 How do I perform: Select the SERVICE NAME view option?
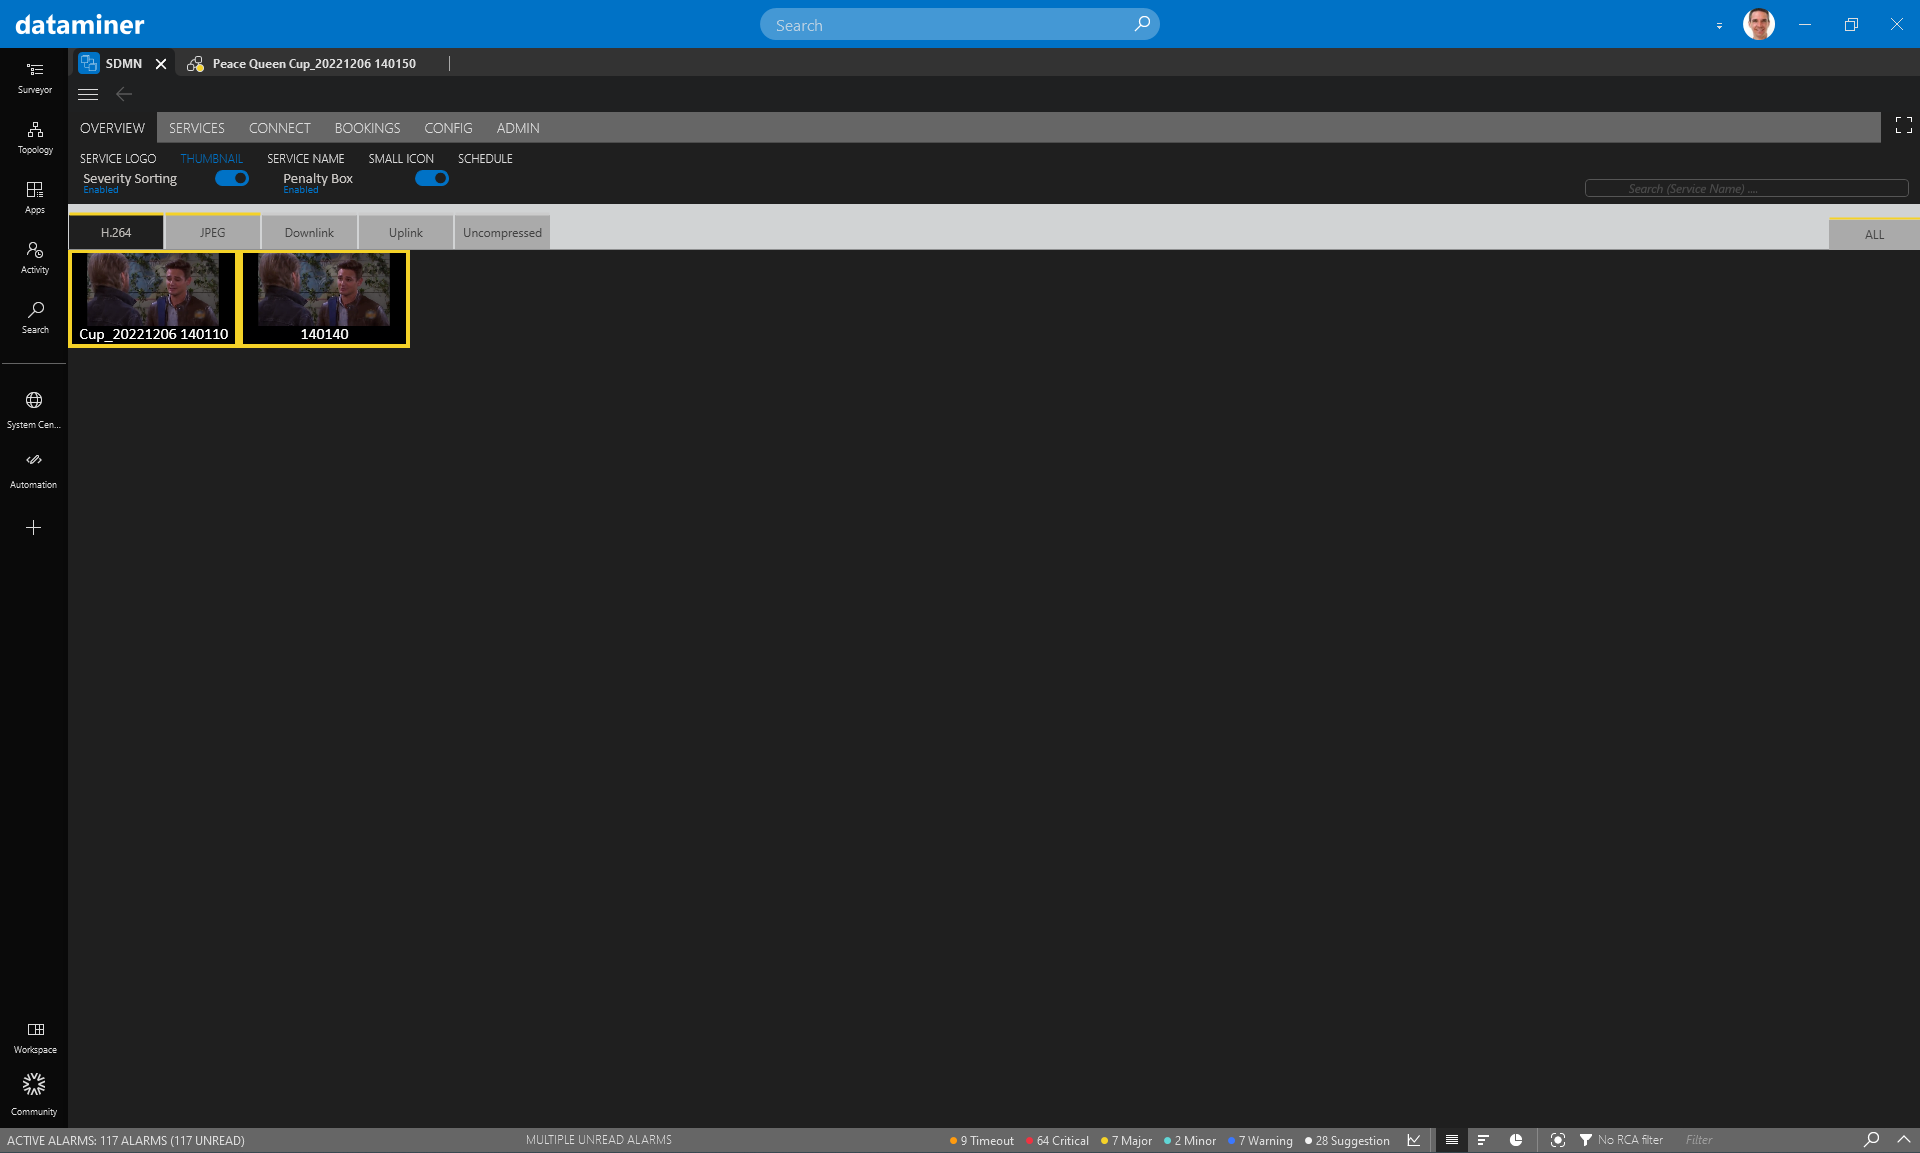(305, 159)
